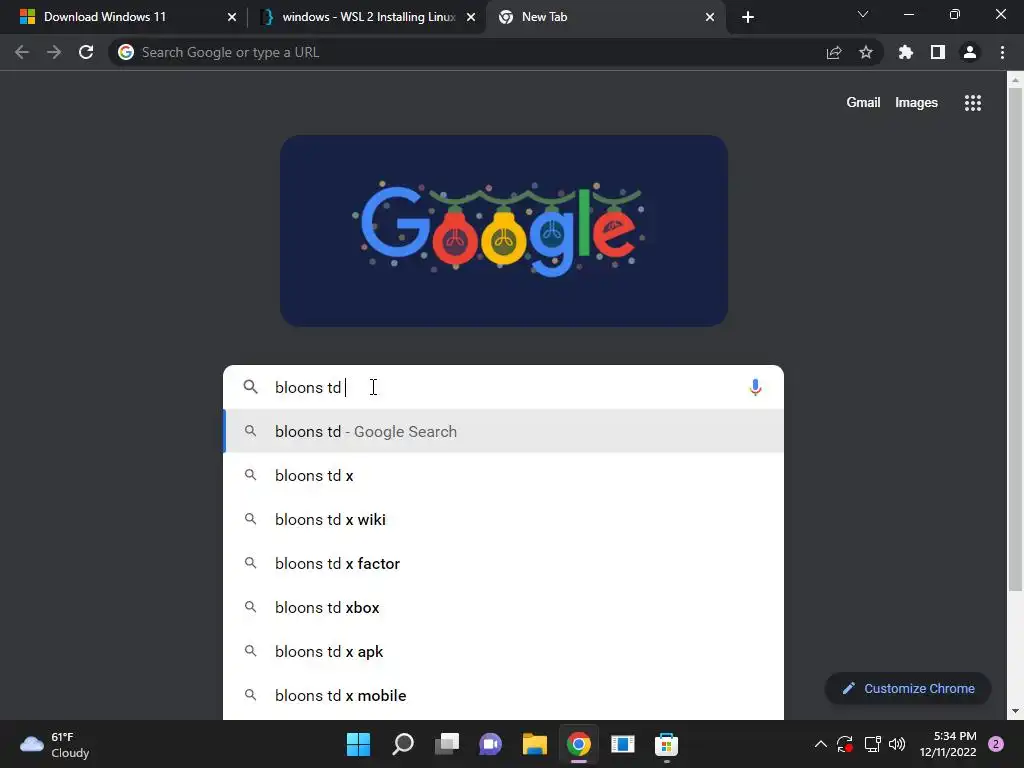Open the Extensions puzzle icon
The width and height of the screenshot is (1024, 768).
pos(906,52)
